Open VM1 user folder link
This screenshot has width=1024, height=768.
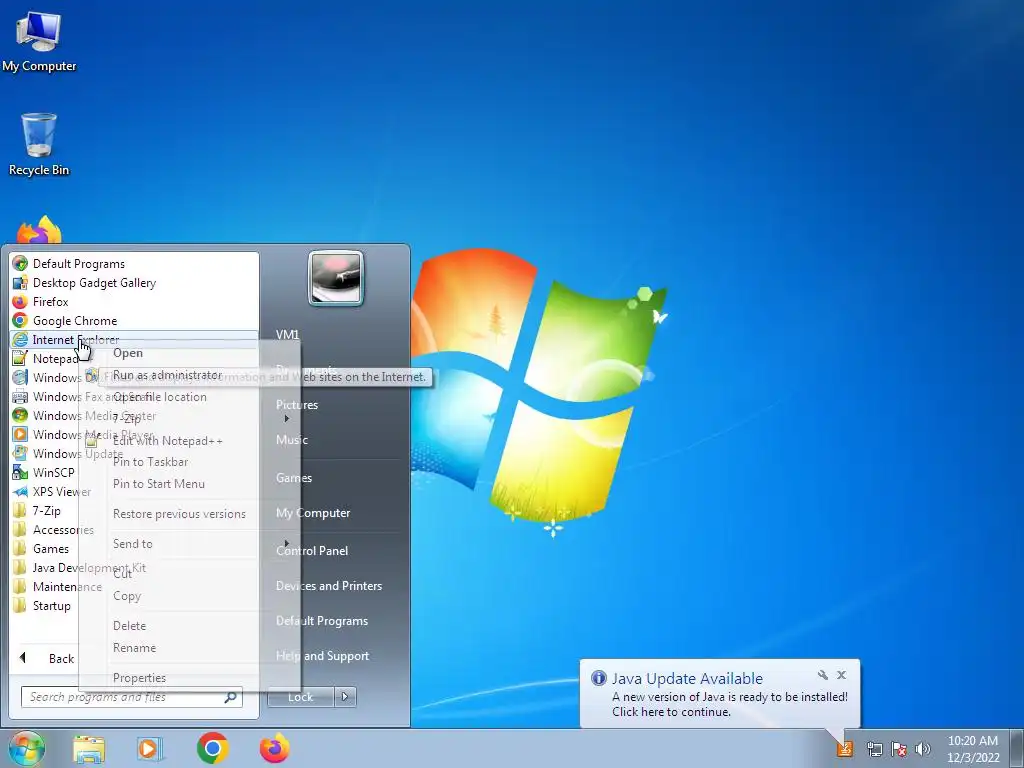(287, 334)
